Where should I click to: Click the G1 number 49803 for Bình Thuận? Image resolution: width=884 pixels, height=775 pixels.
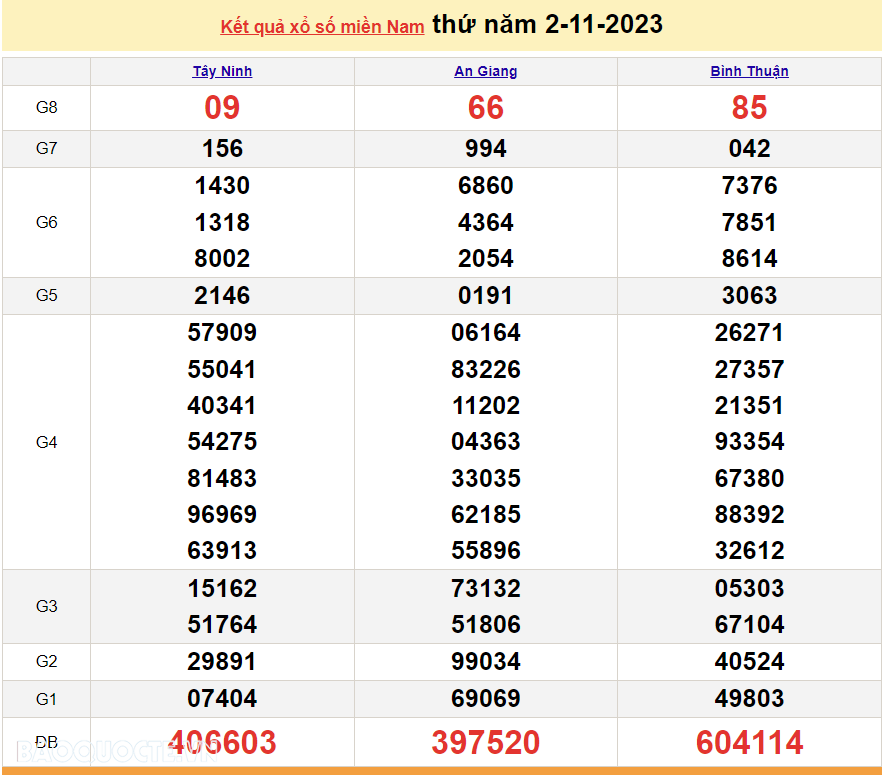[749, 699]
